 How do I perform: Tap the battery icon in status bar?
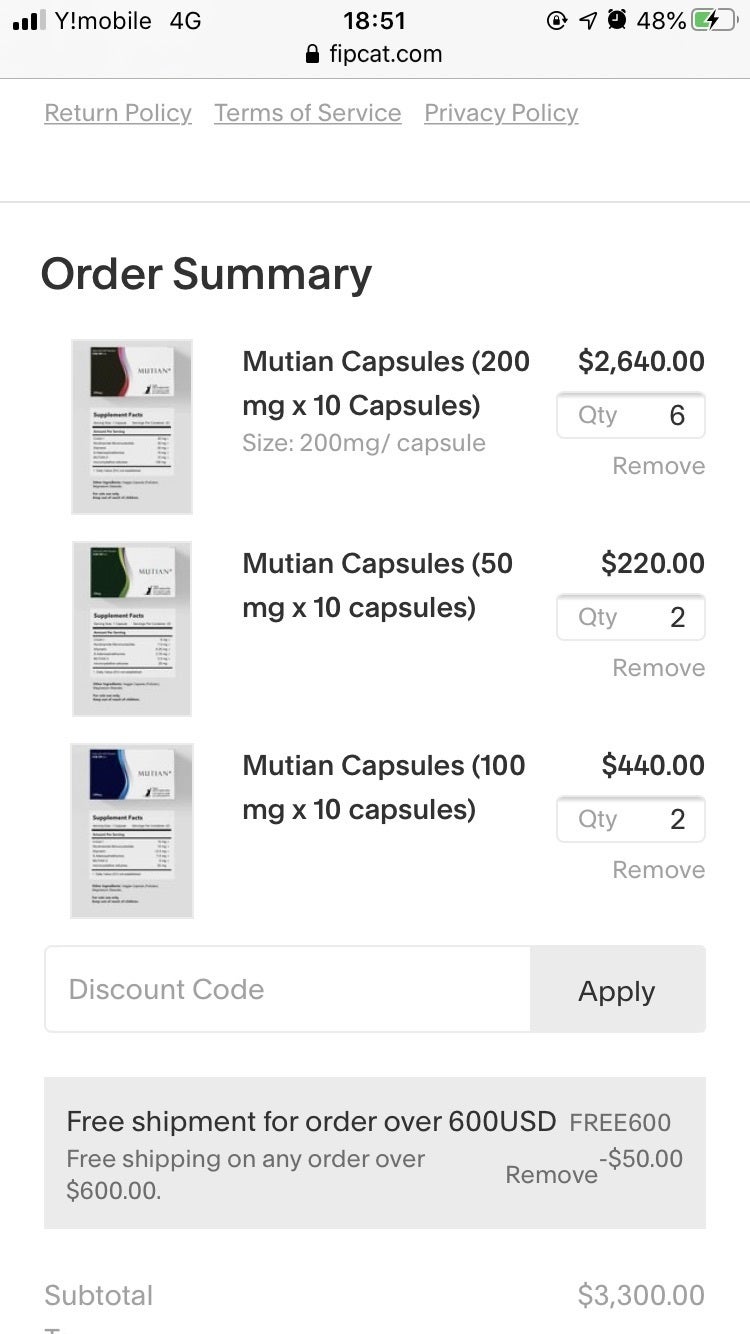713,21
